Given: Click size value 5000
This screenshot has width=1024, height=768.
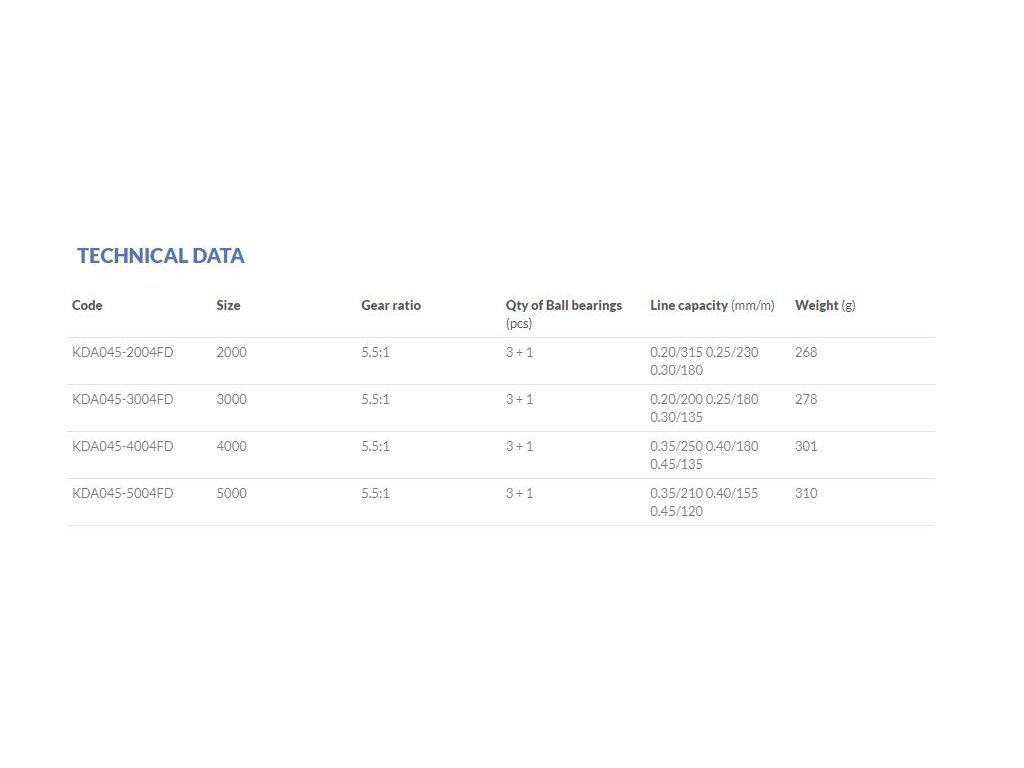Looking at the screenshot, I should 231,493.
